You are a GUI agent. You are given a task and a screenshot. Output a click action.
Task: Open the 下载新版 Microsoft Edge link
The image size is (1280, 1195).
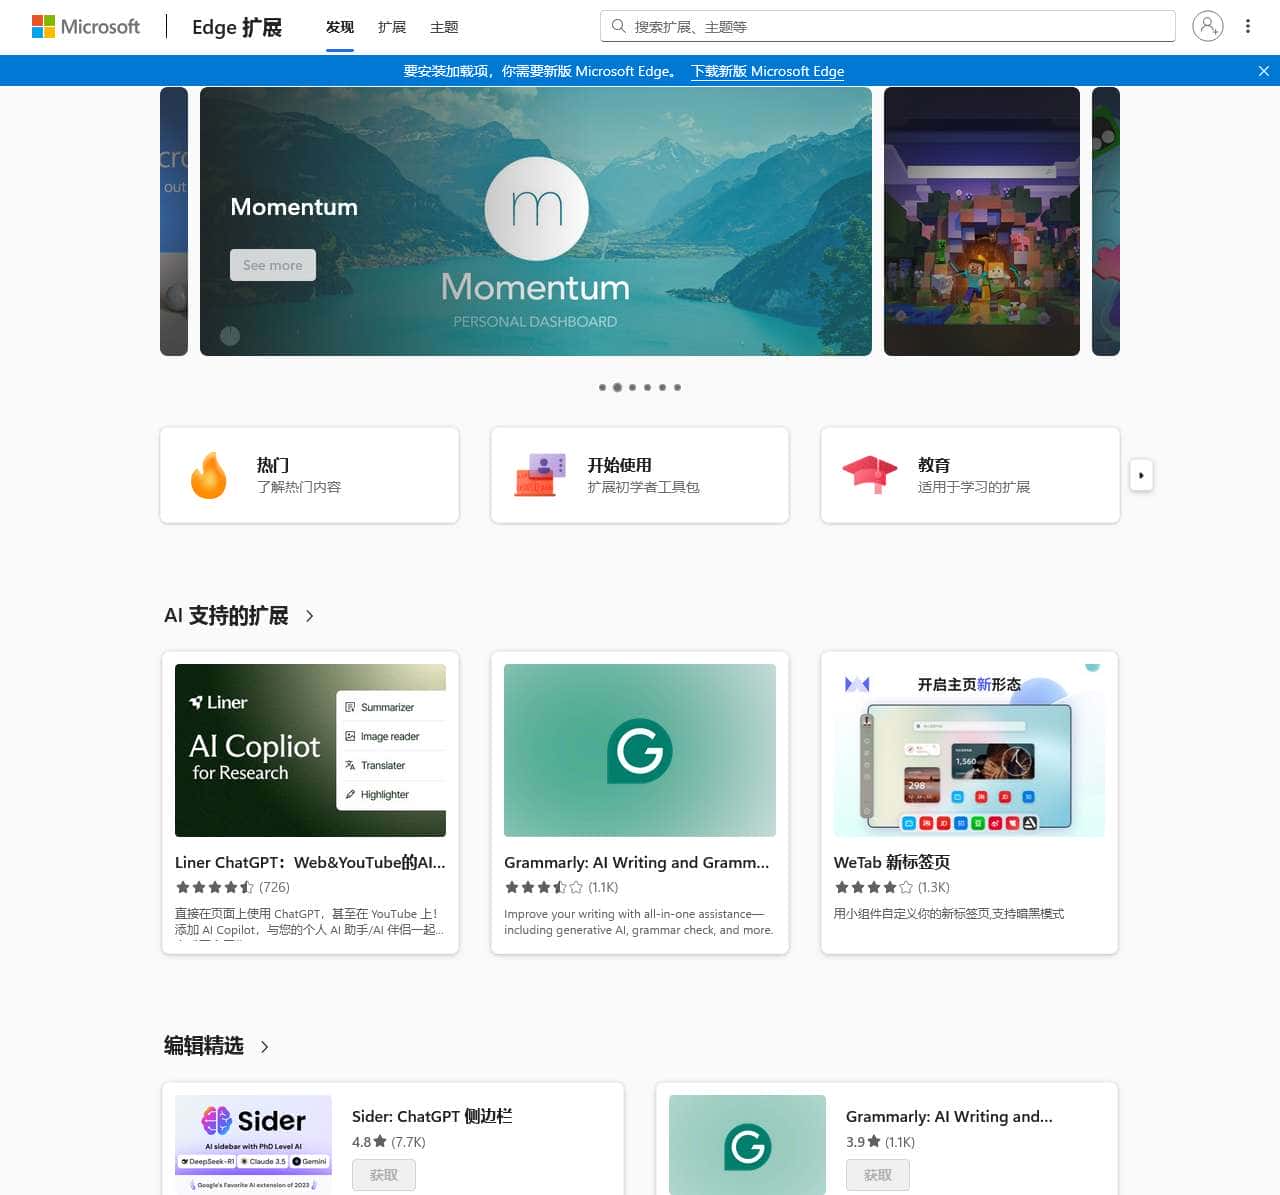(767, 71)
